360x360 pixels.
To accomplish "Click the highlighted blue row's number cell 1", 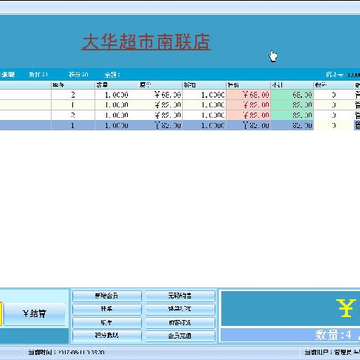I will (x=73, y=125).
